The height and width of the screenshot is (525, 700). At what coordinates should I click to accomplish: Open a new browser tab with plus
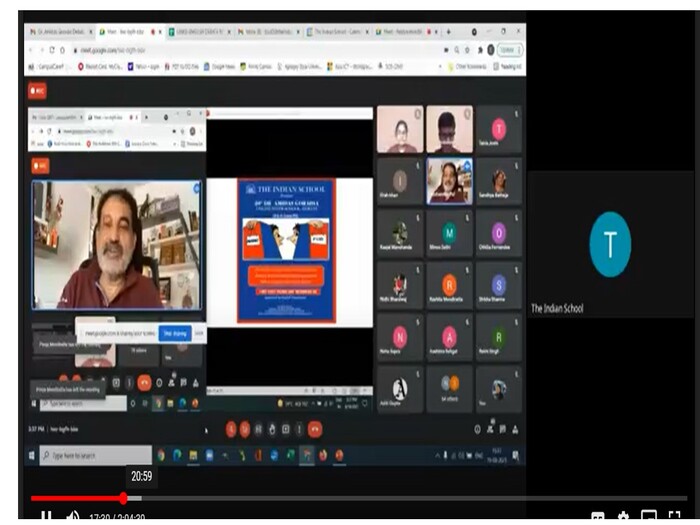[448, 32]
